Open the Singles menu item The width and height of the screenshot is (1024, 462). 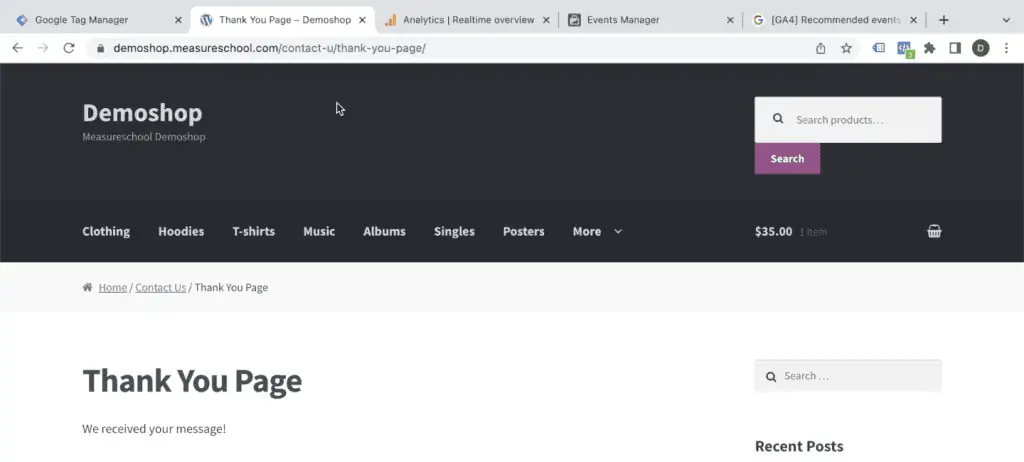tap(454, 231)
